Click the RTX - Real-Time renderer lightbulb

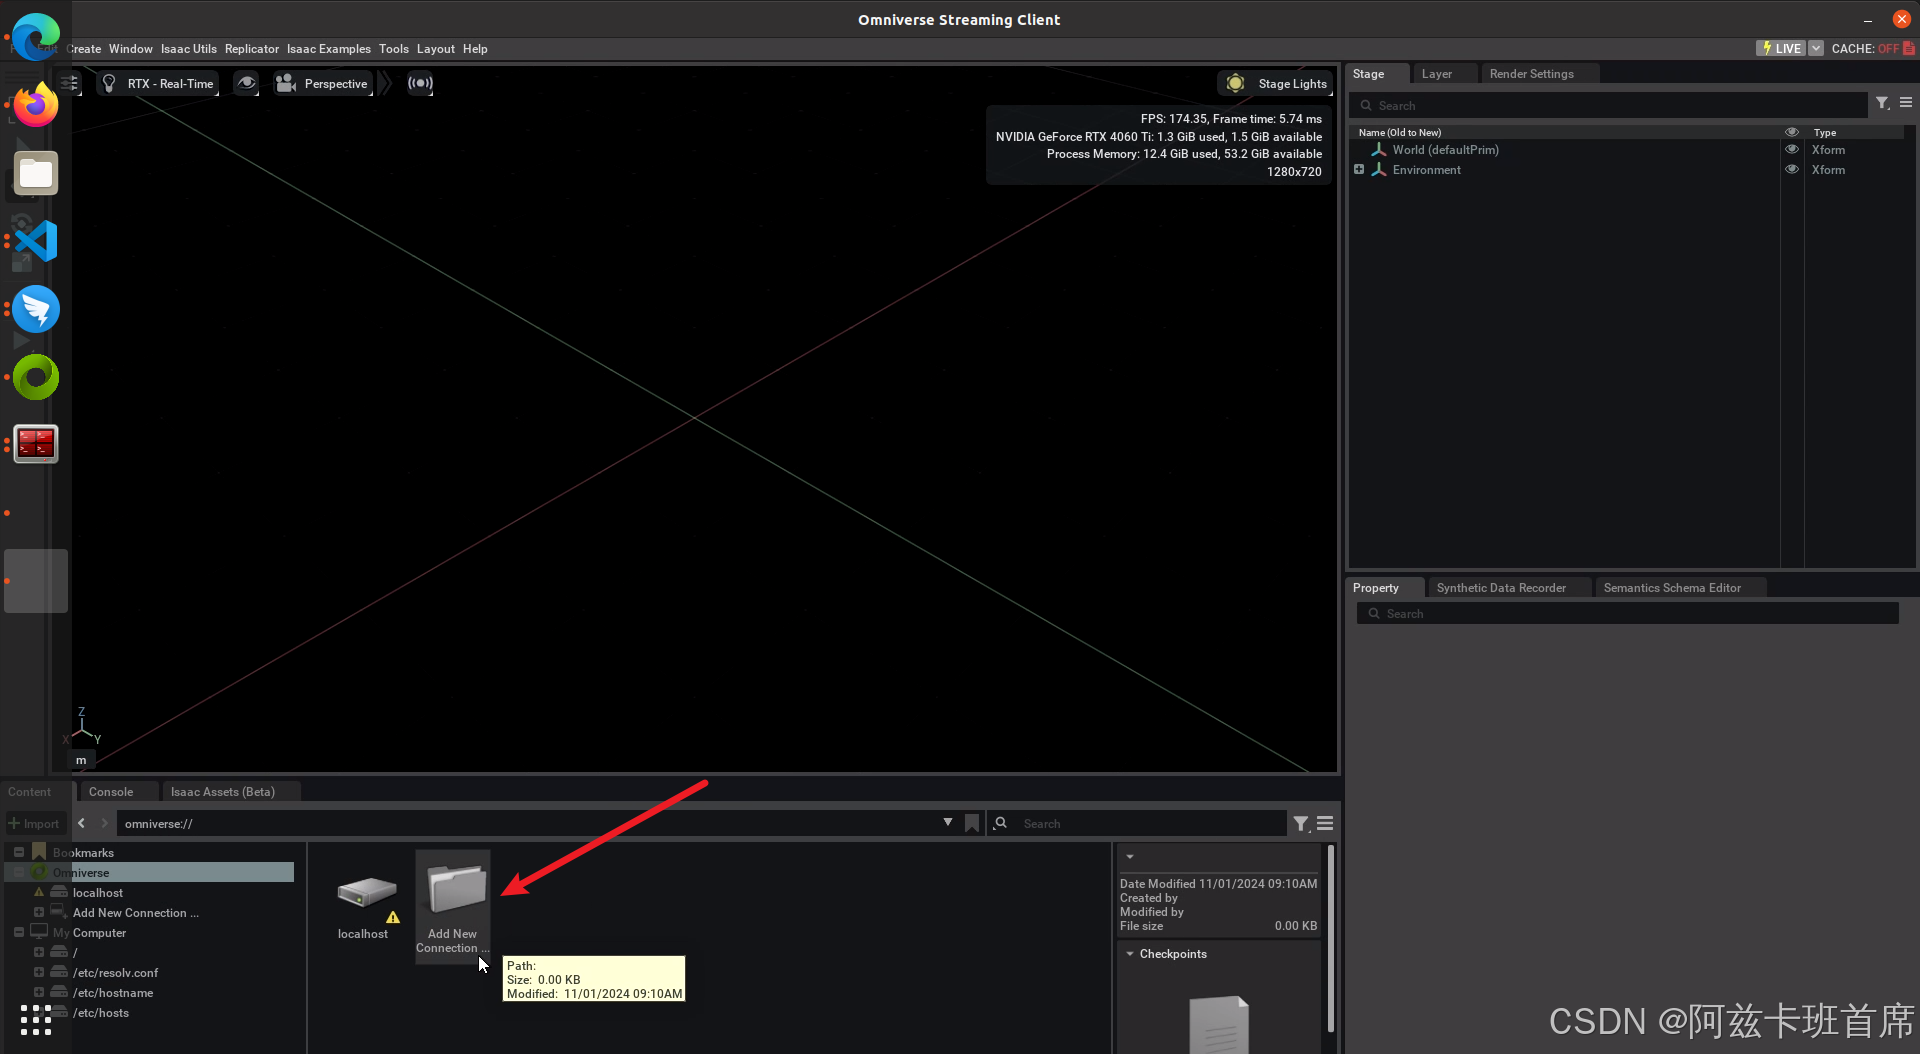[x=110, y=83]
